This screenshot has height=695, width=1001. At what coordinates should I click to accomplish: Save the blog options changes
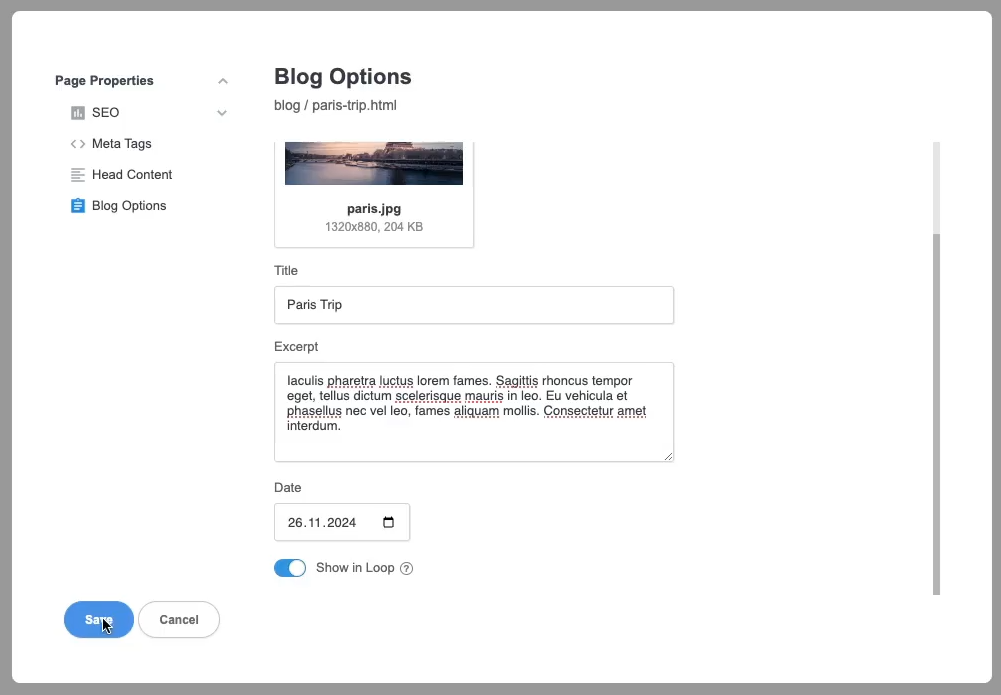pos(98,619)
